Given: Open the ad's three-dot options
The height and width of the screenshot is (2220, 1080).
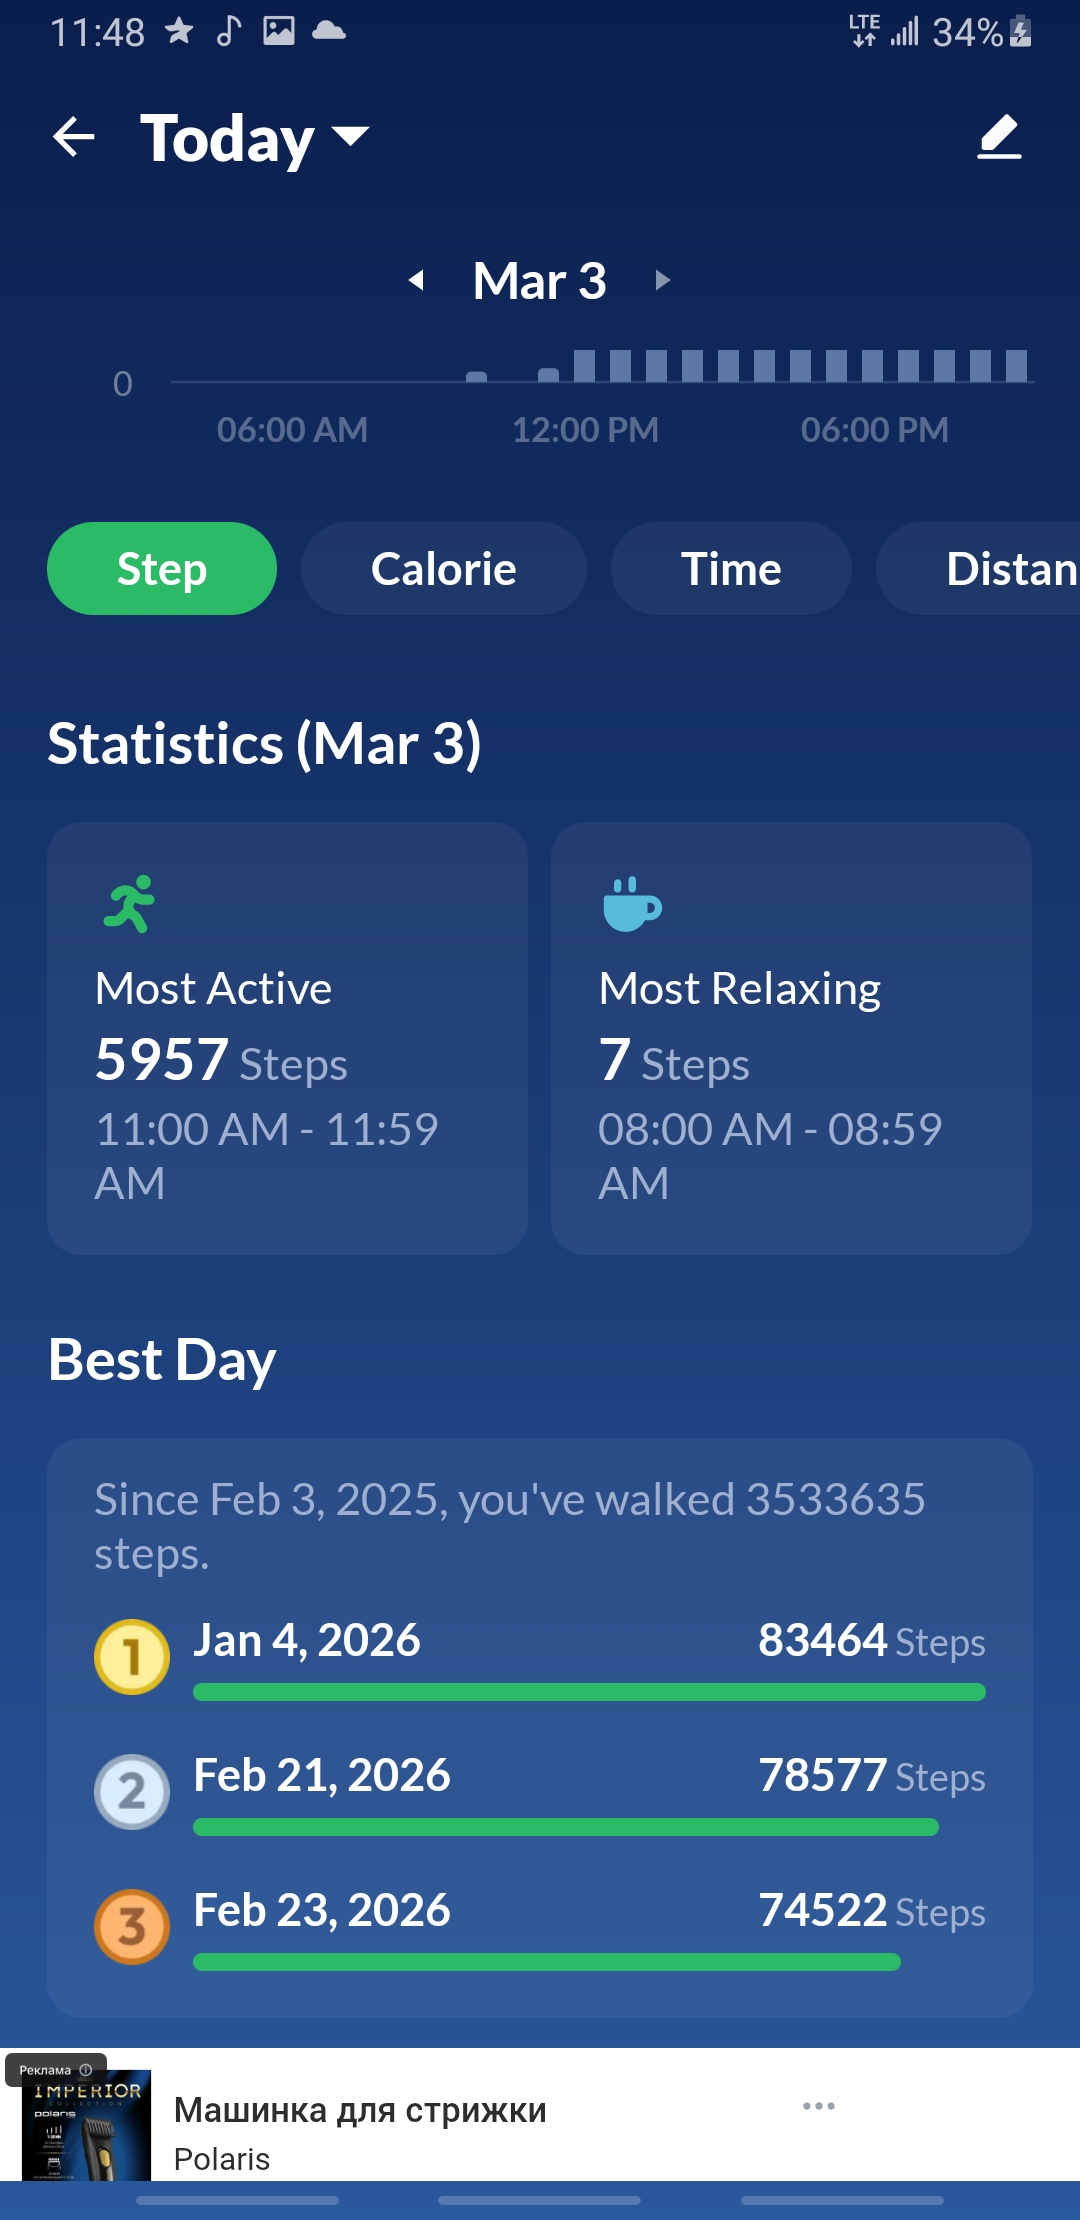Looking at the screenshot, I should pyautogui.click(x=819, y=2105).
